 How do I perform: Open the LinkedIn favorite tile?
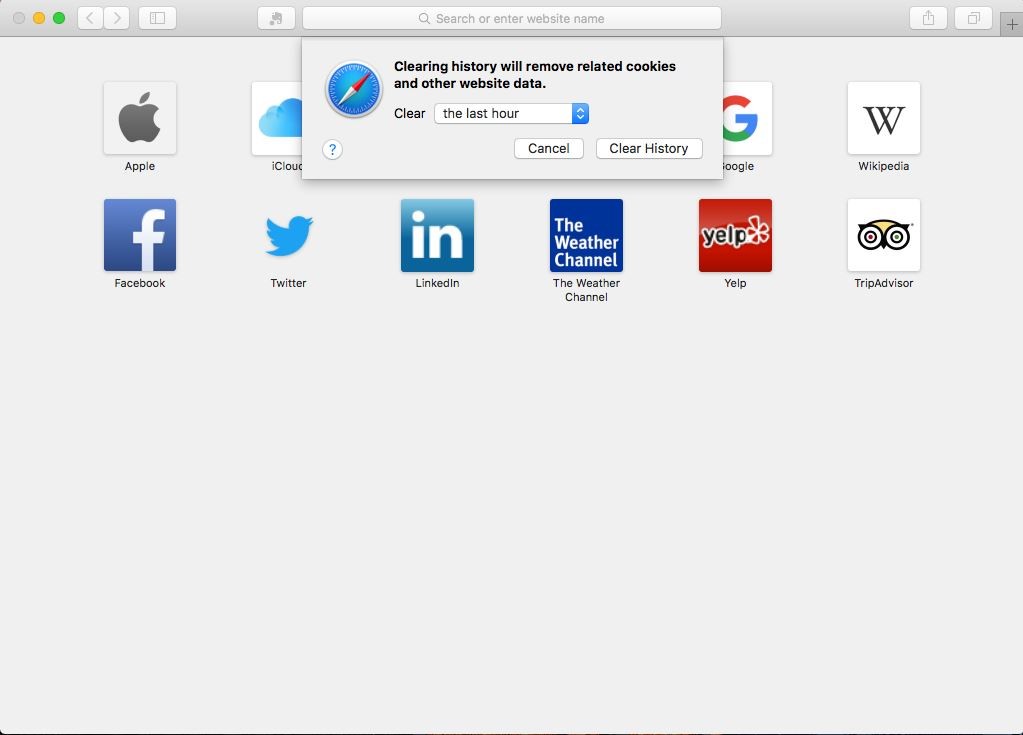tap(437, 235)
